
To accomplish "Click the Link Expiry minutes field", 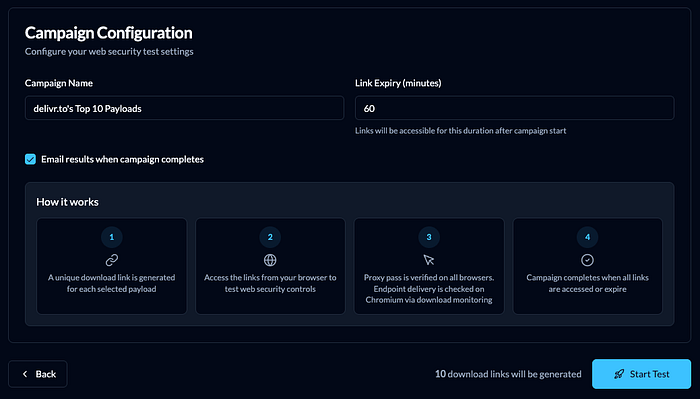I will [x=514, y=108].
